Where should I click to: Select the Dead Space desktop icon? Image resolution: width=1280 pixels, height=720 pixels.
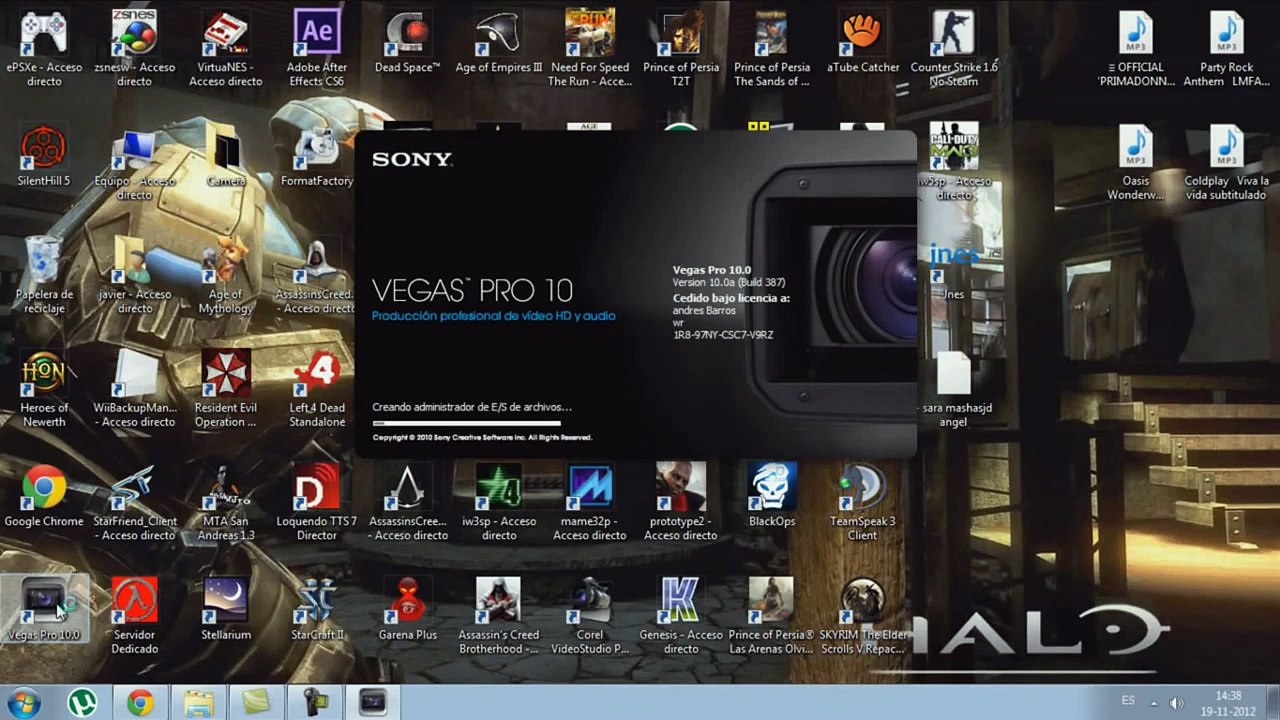click(407, 40)
